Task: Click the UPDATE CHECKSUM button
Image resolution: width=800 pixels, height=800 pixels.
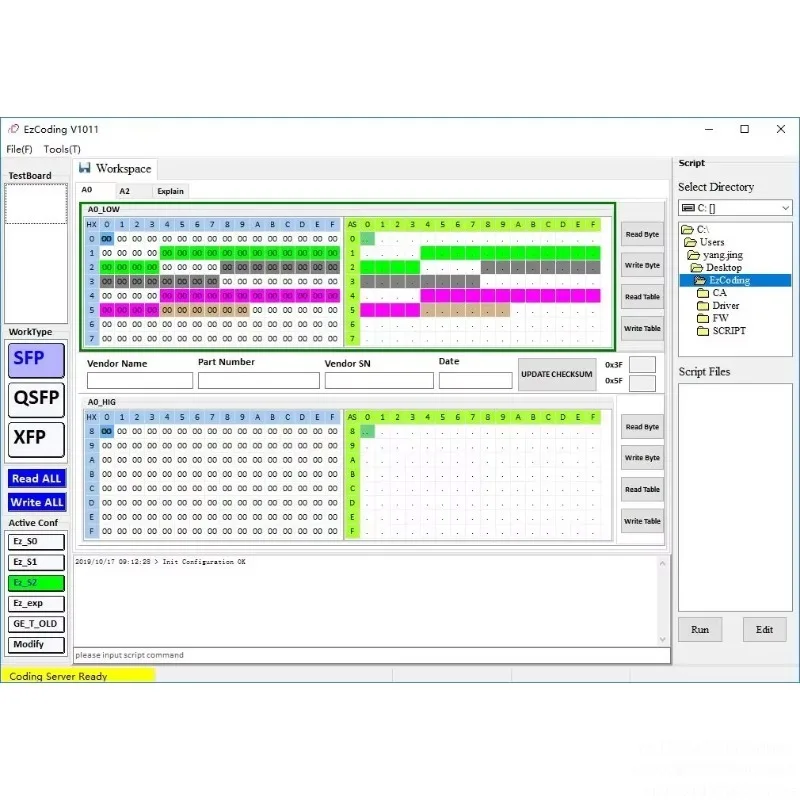Action: click(557, 374)
